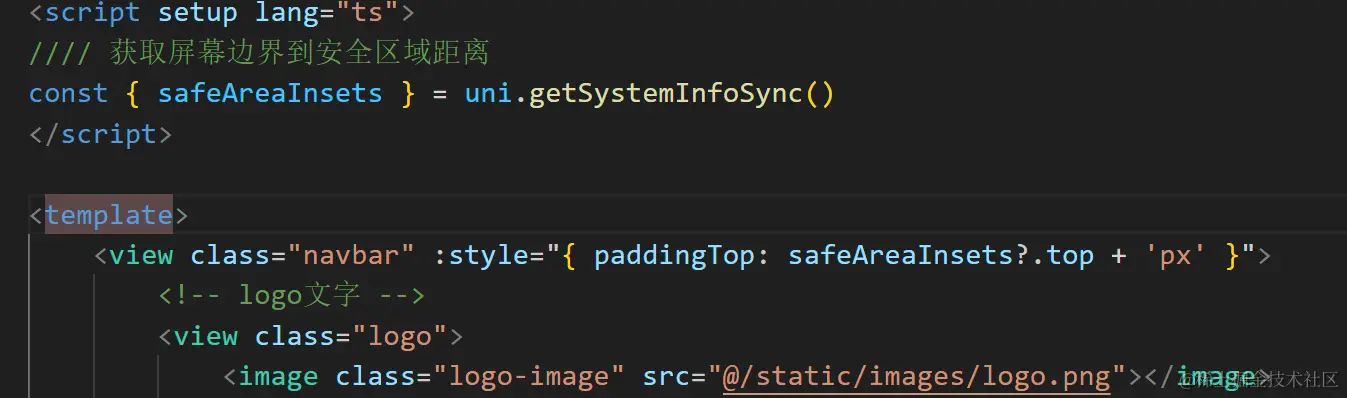Click 'safeAreaInsets?.top' expression
The height and width of the screenshot is (398, 1347).
pos(941,256)
